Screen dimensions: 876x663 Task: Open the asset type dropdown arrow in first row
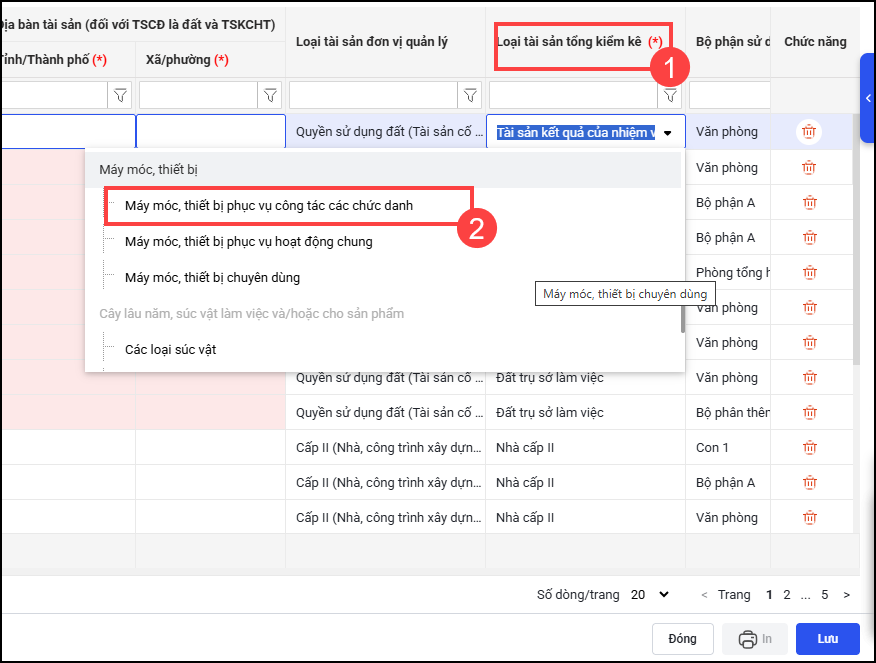pyautogui.click(x=667, y=133)
